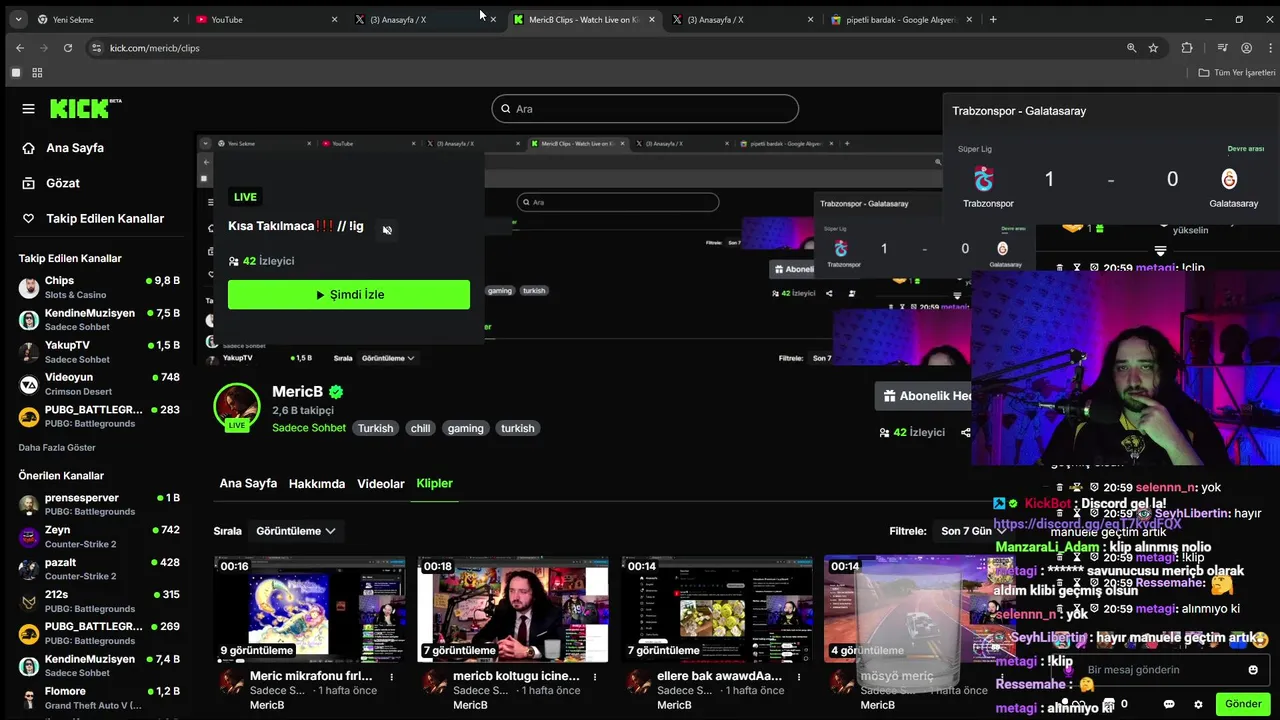
Task: Click the chat bubble icon beside settings
Action: (1169, 704)
